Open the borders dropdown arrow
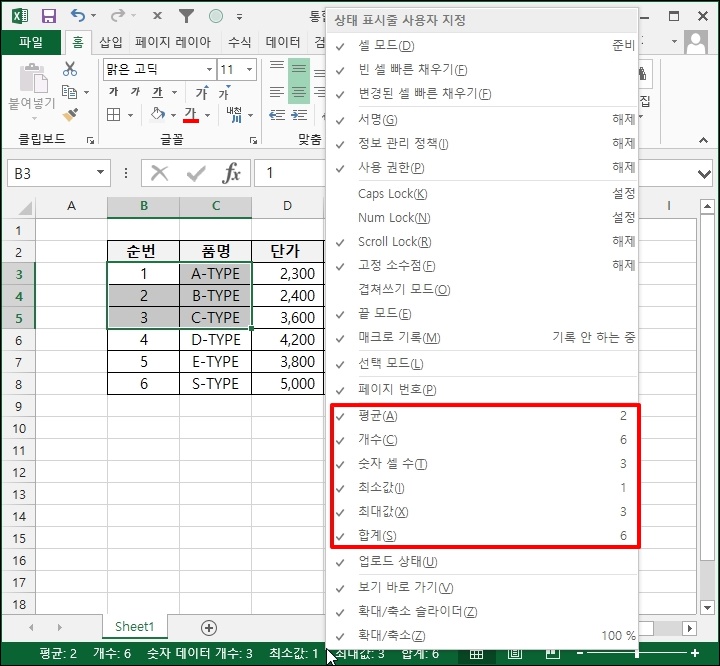Viewport: 720px width, 666px height. click(x=130, y=115)
